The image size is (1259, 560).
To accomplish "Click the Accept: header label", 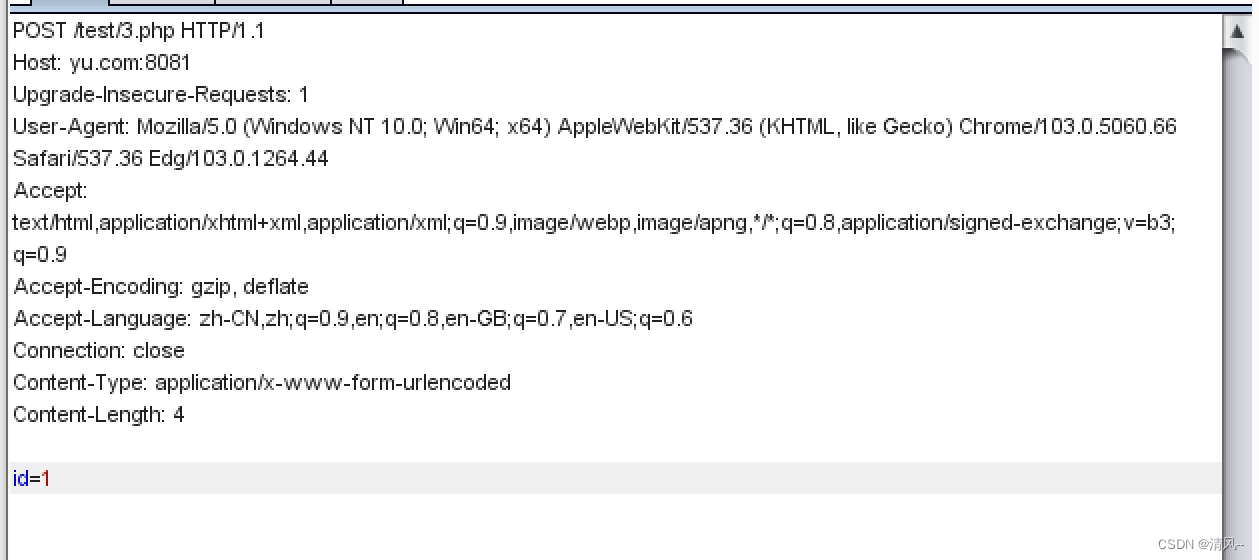I will tap(51, 191).
